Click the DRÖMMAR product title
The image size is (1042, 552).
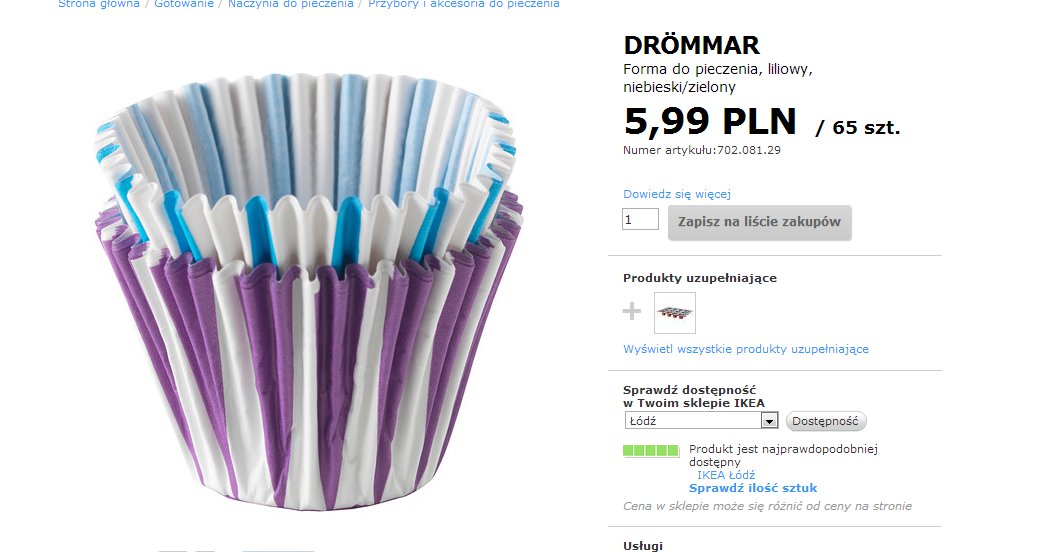coord(691,45)
